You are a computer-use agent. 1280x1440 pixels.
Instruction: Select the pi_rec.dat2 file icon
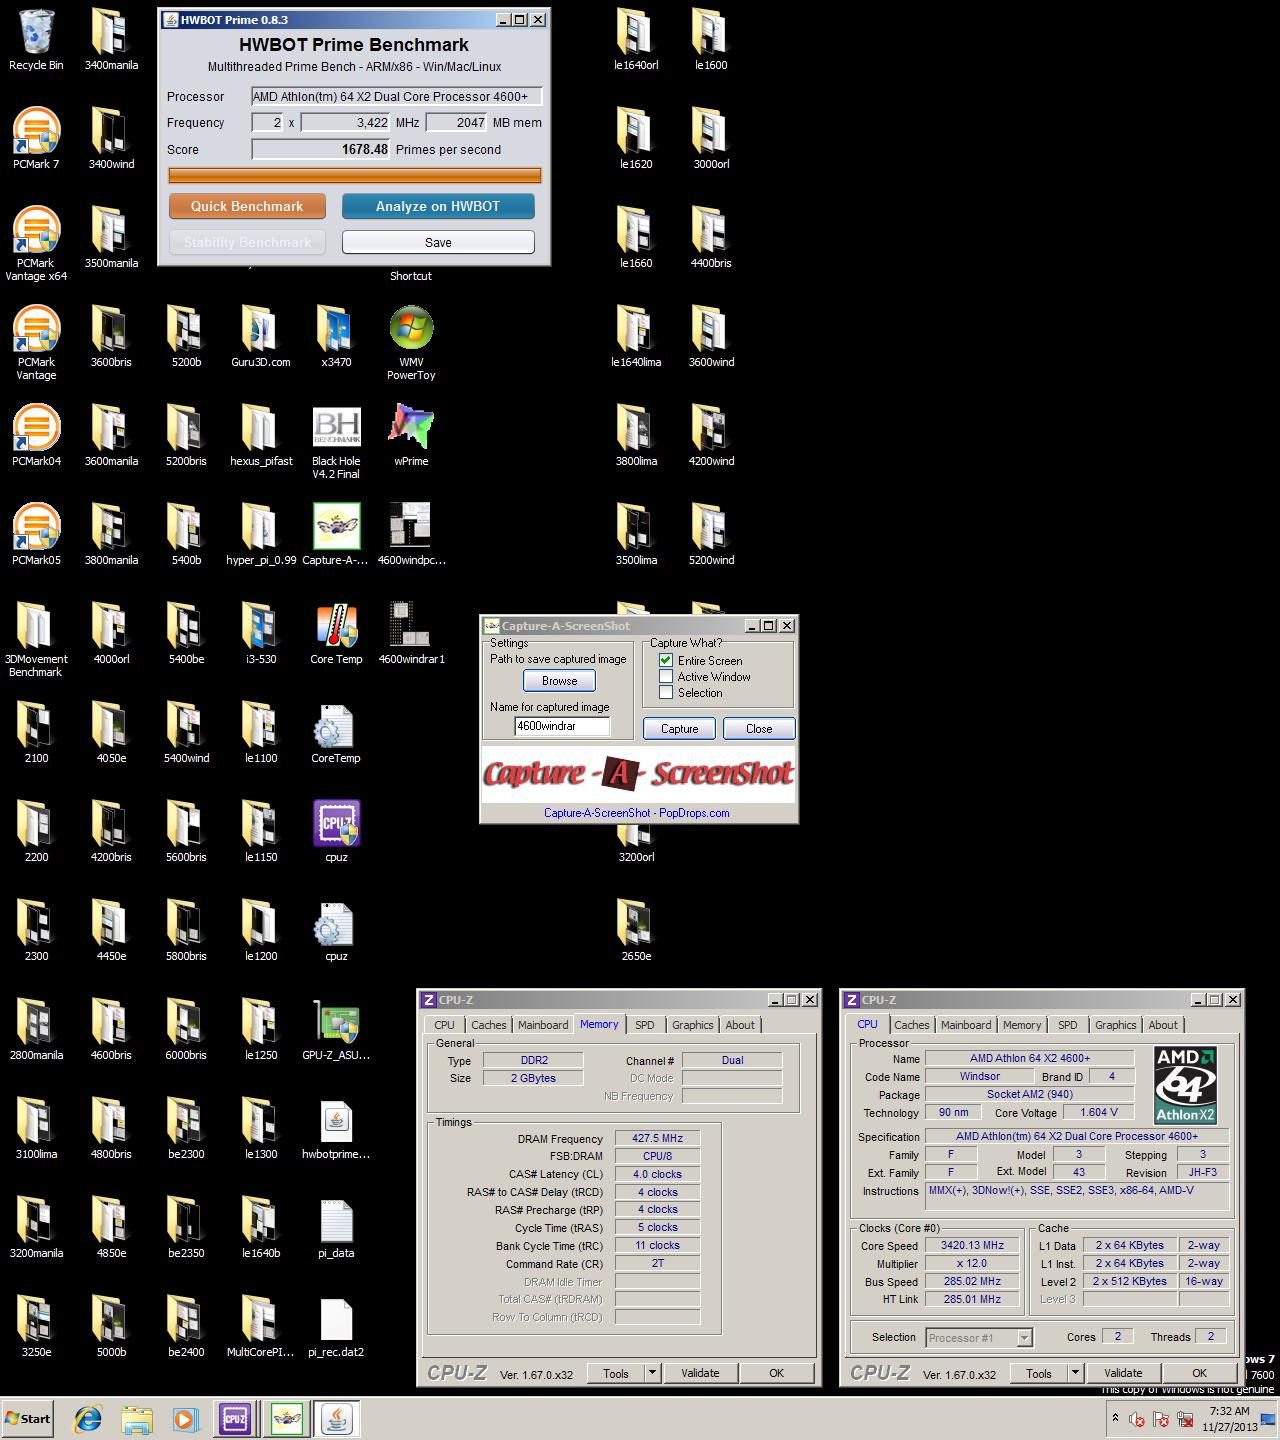(336, 1320)
